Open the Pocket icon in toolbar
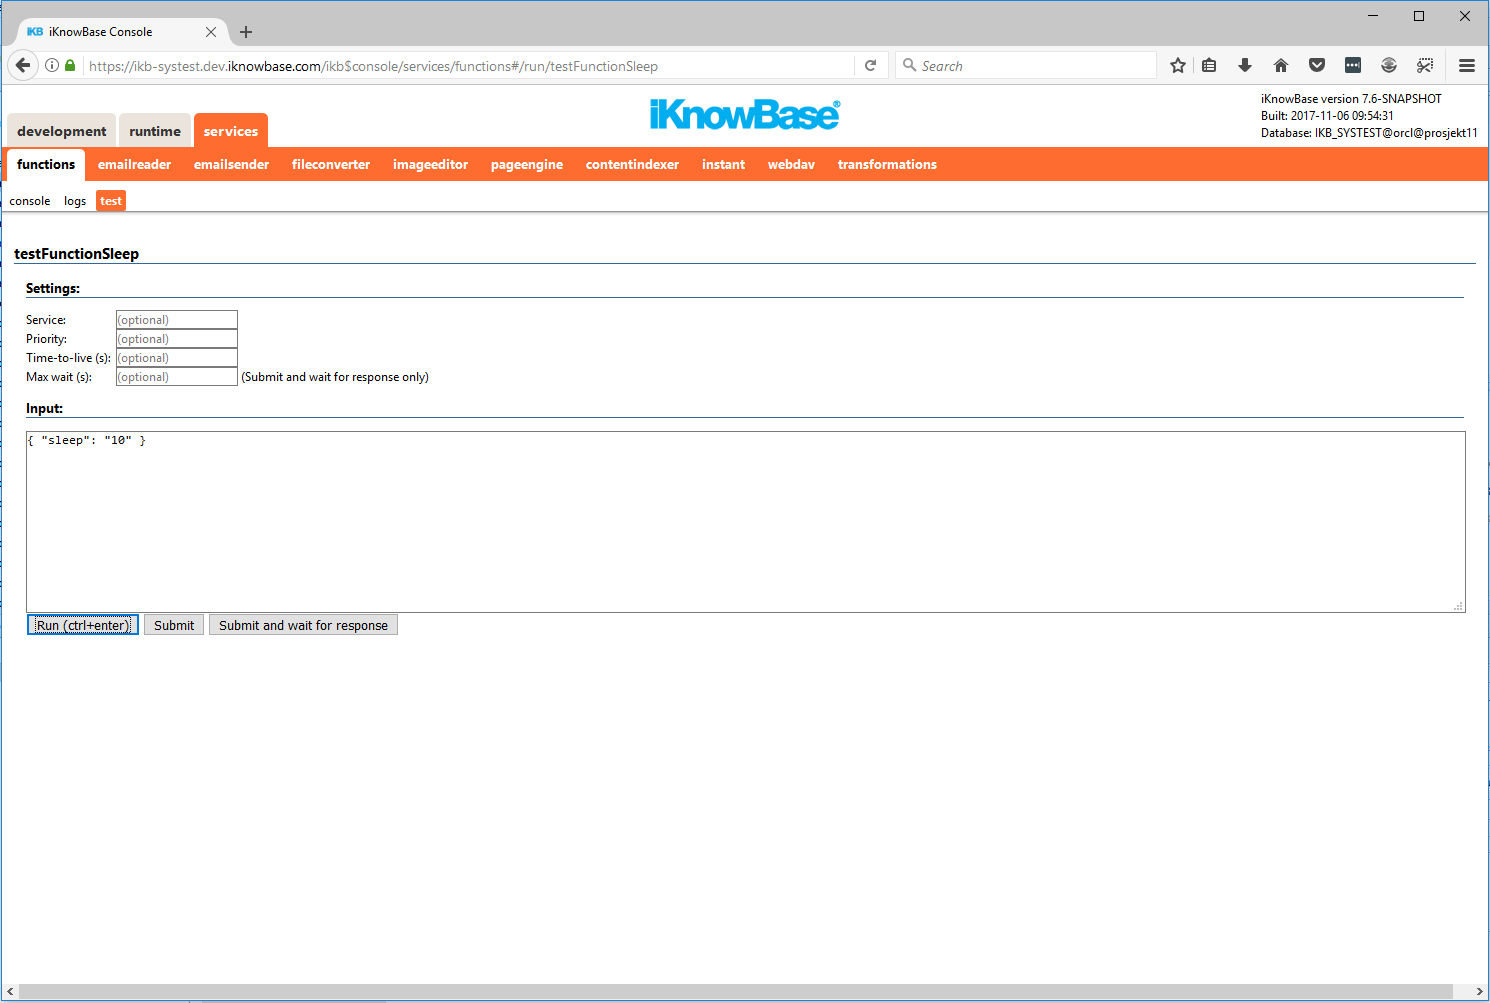Screen dimensions: 1490x1003 click(1317, 66)
